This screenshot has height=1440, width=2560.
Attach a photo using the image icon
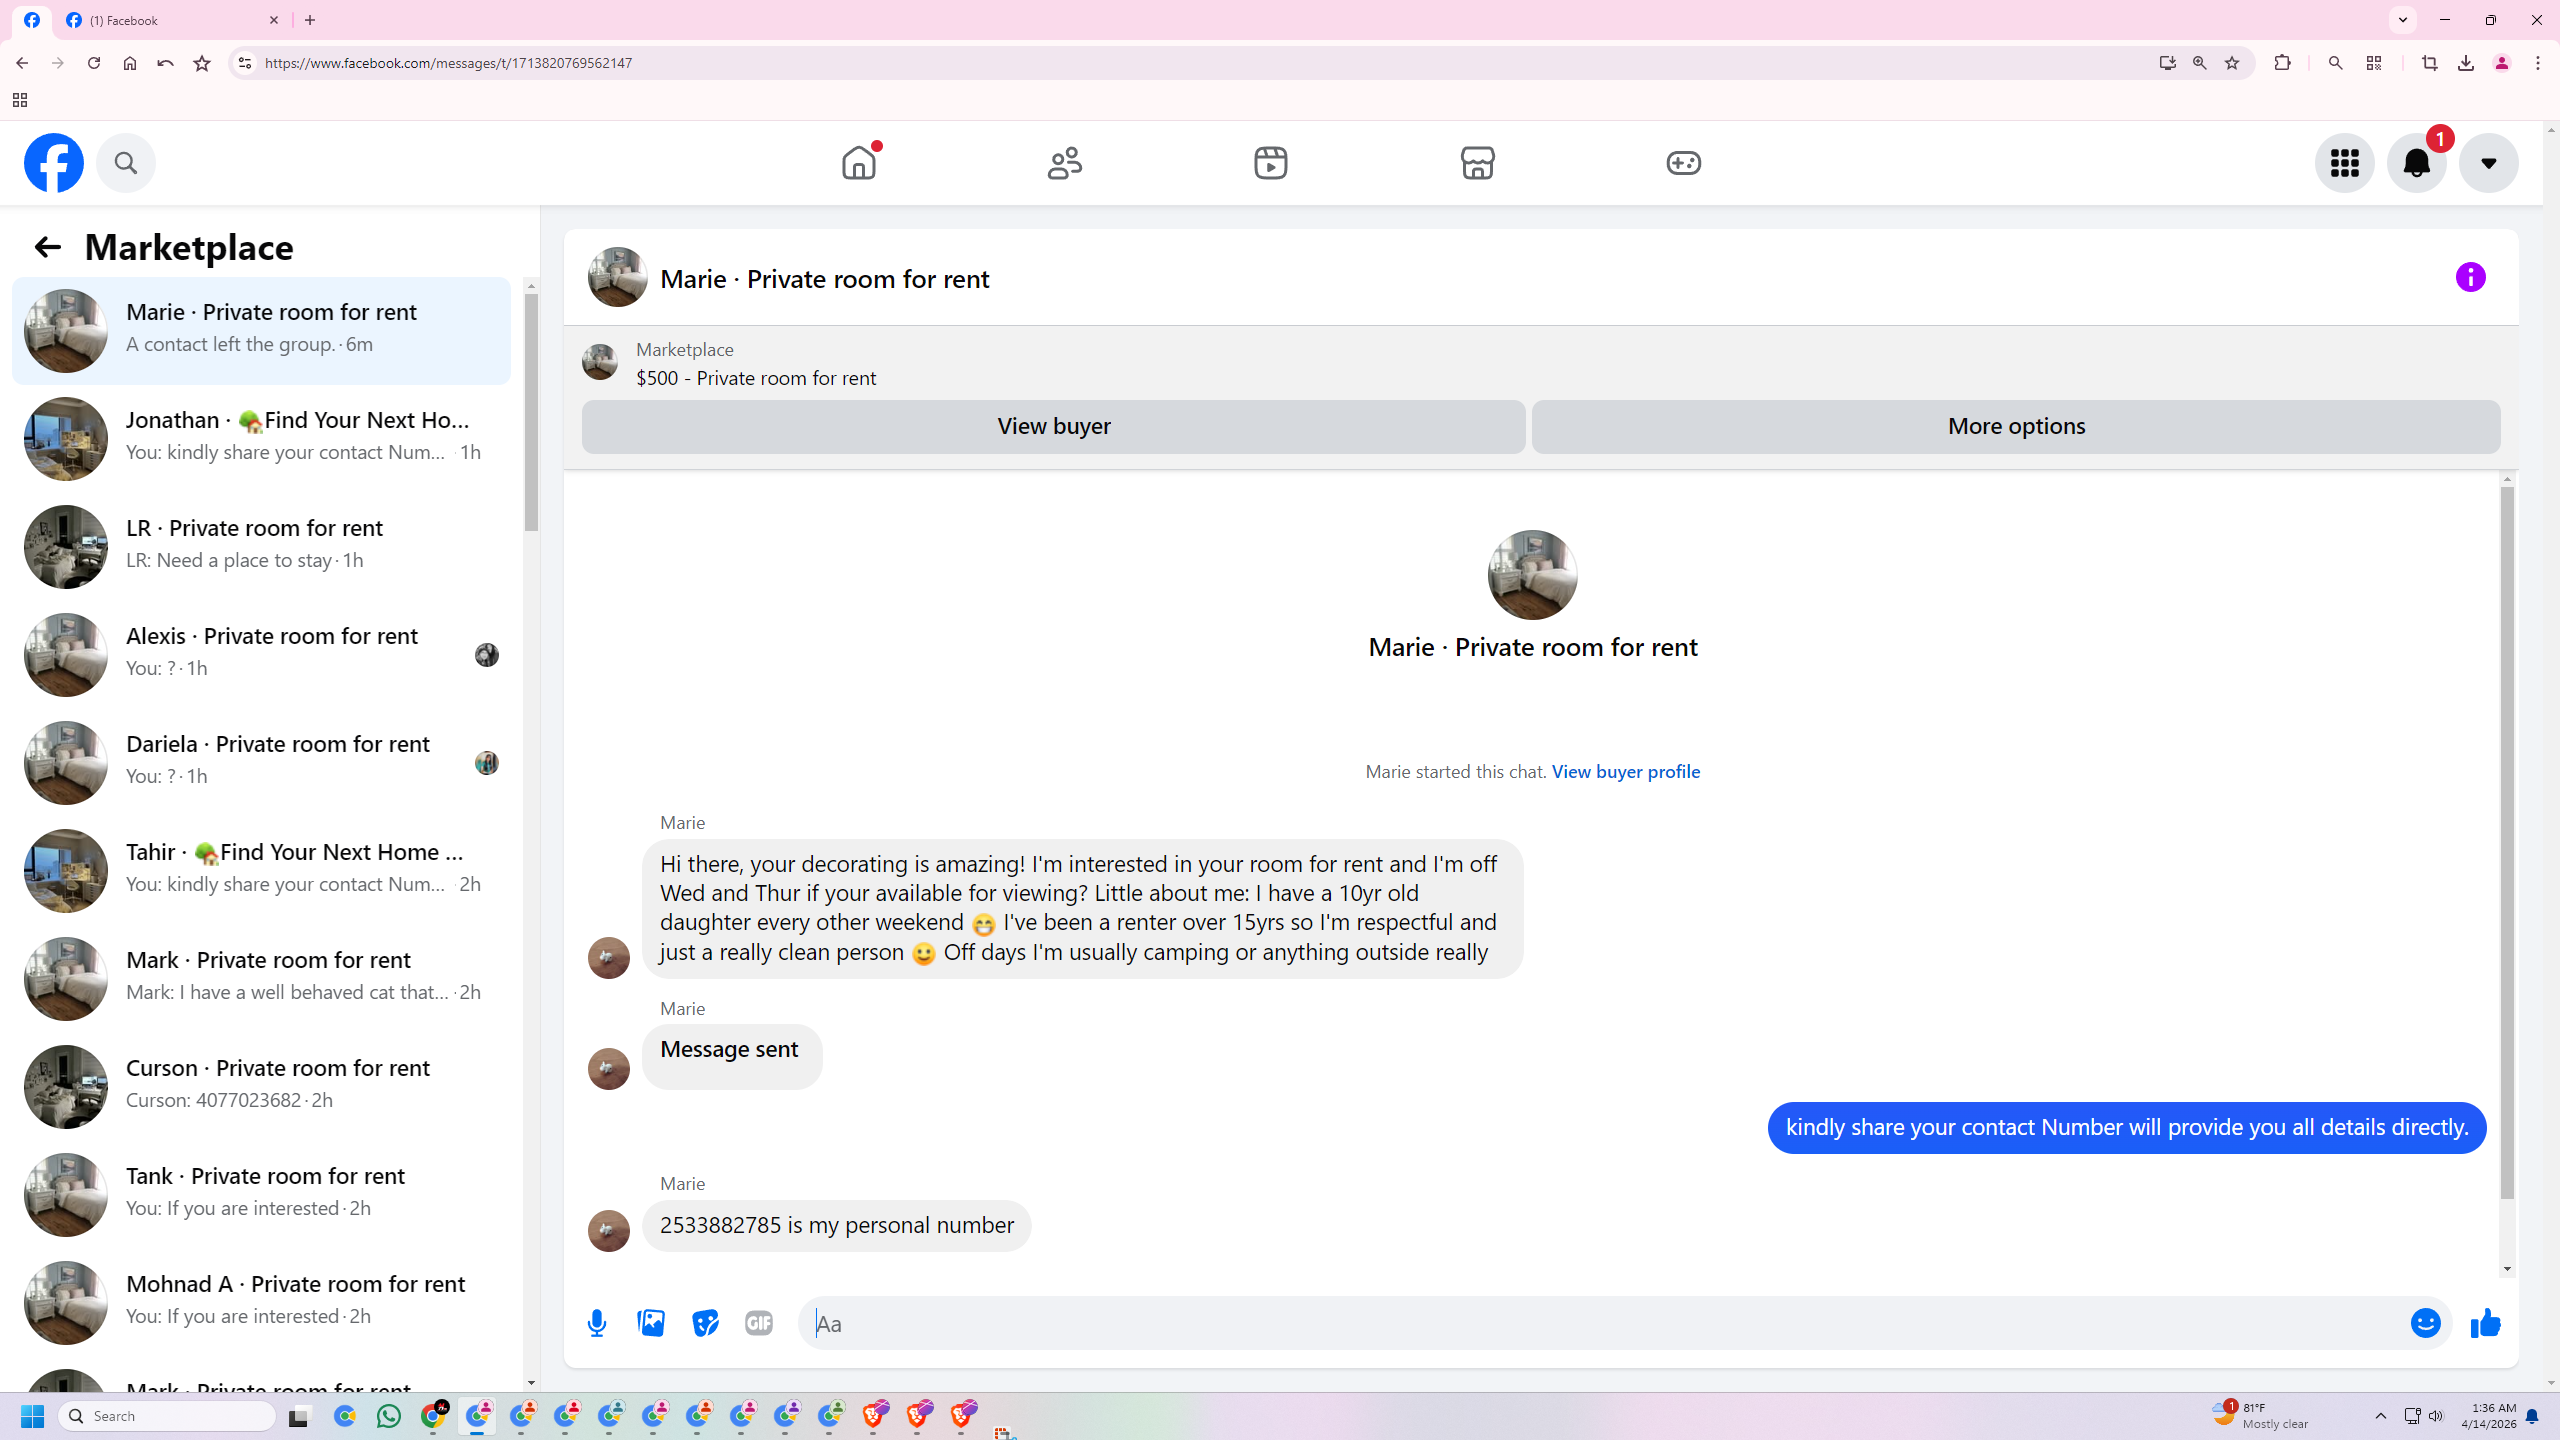tap(651, 1323)
